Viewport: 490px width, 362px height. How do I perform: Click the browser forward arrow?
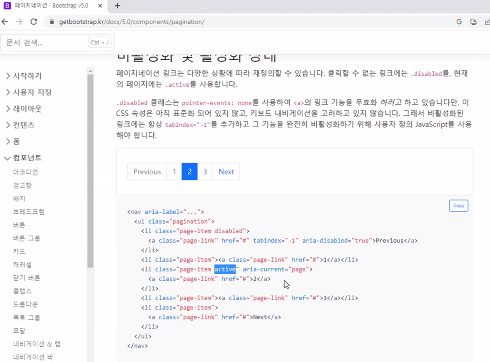pyautogui.click(x=19, y=22)
